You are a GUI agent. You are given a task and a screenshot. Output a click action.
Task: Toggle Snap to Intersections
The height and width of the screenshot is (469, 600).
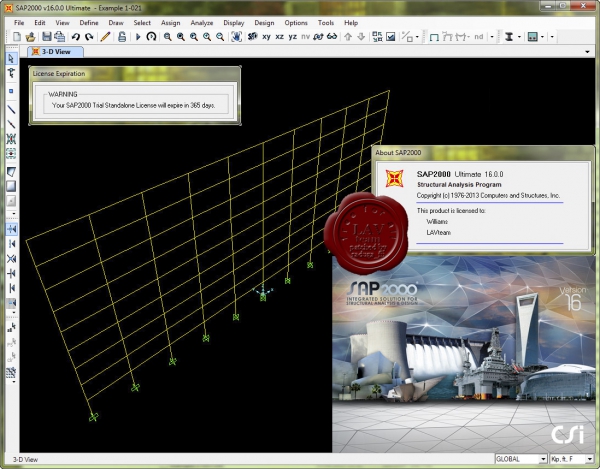click(x=11, y=259)
